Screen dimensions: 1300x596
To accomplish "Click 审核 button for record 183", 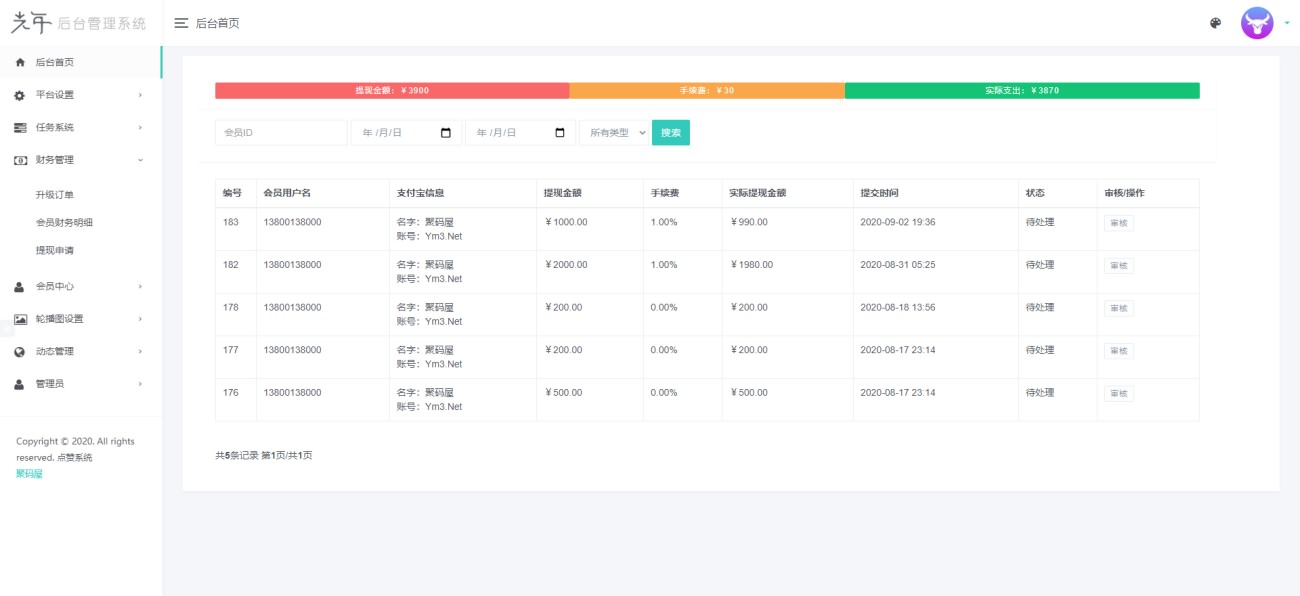I will point(1118,223).
